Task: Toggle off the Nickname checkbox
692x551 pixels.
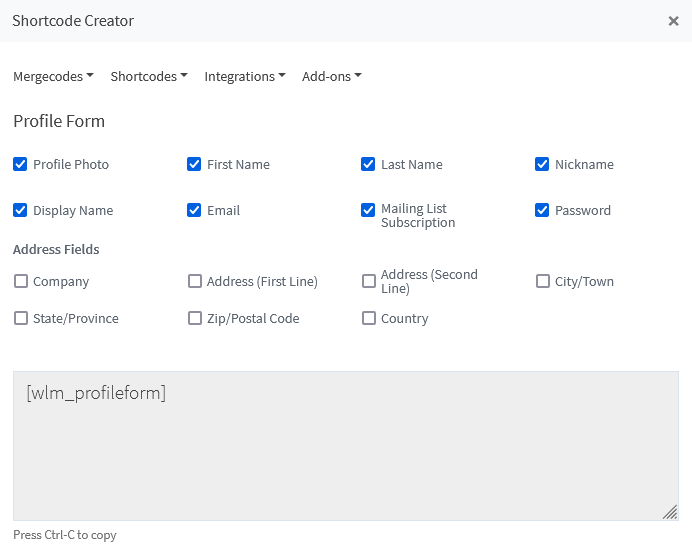Action: 542,164
